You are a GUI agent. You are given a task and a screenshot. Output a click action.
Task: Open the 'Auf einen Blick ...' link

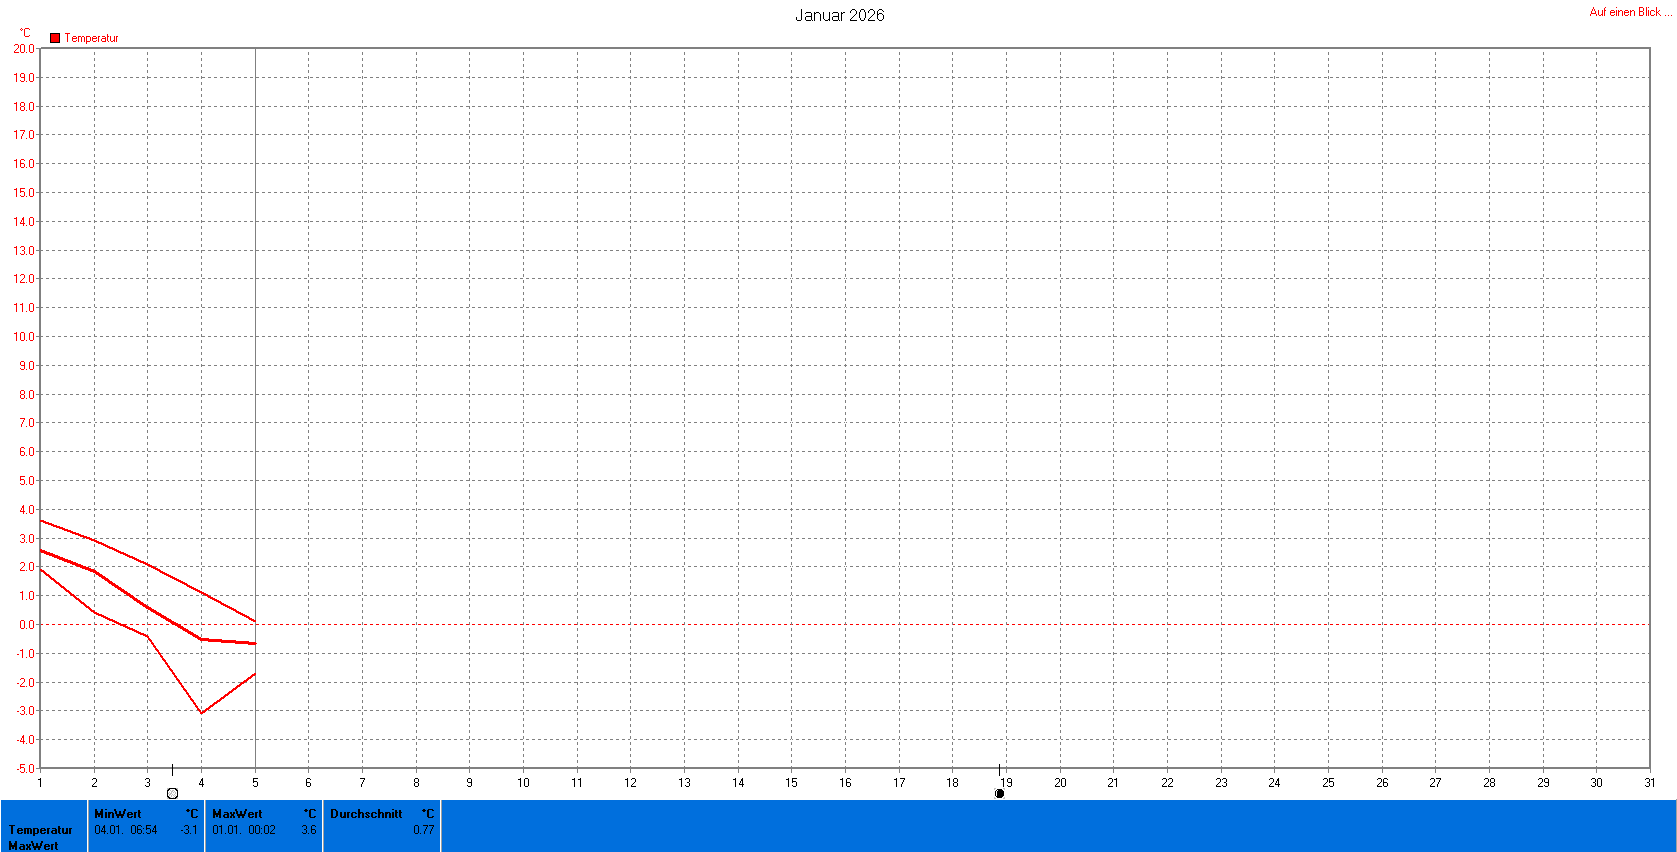coord(1630,12)
